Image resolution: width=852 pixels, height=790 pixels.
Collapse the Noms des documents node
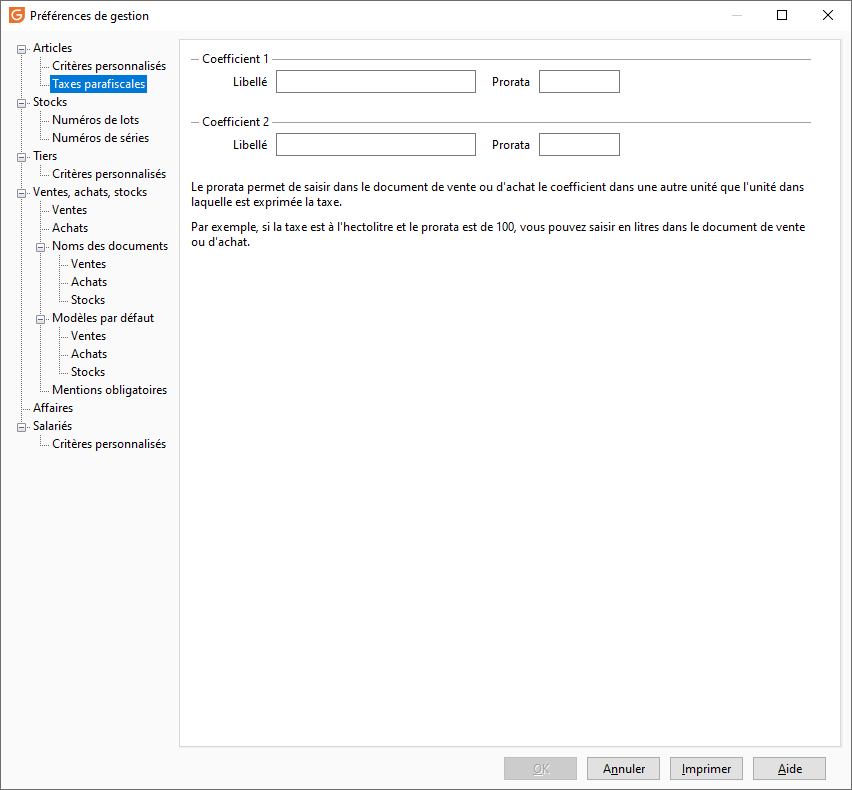pos(40,247)
